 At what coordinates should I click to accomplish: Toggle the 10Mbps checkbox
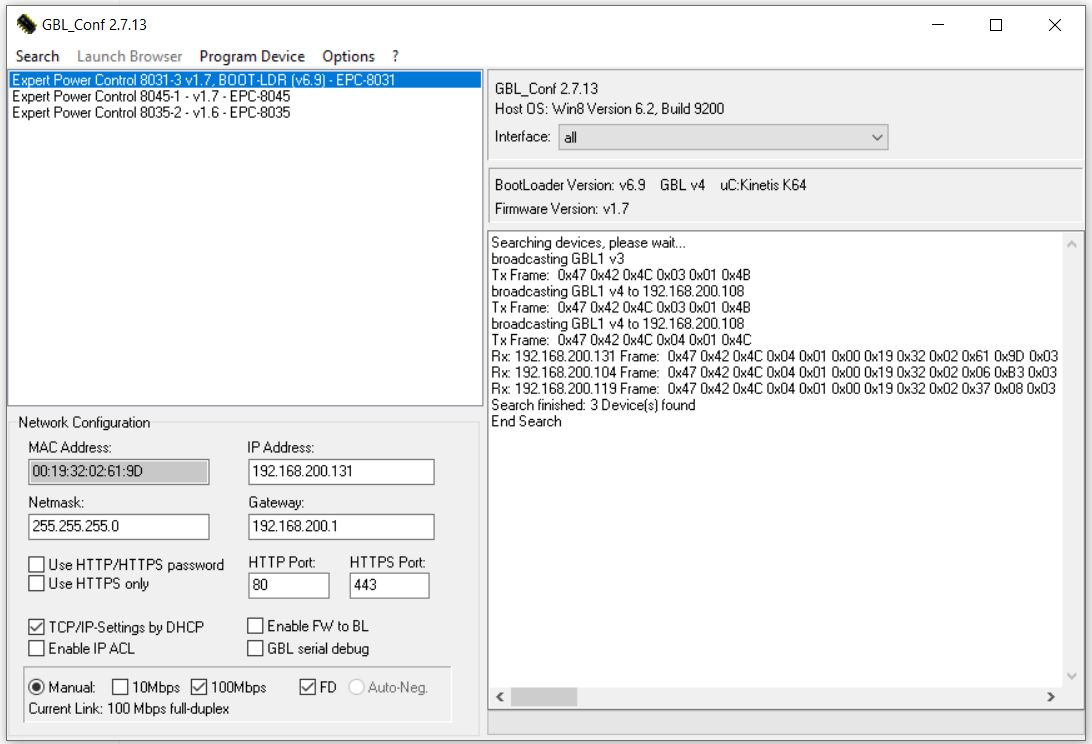tap(120, 687)
